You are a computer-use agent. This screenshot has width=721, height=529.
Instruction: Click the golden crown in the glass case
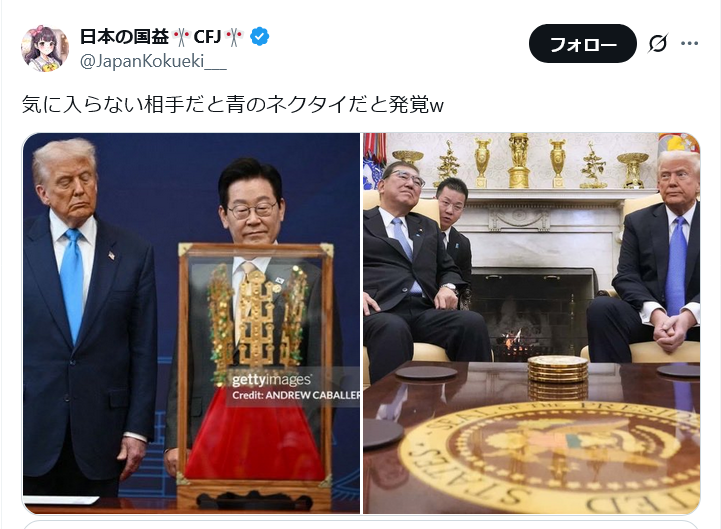click(256, 324)
